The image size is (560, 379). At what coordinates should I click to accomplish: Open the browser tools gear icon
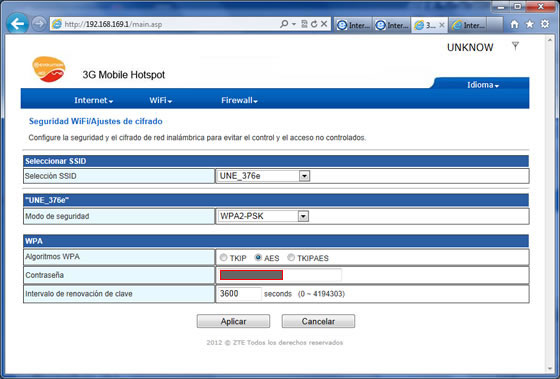[545, 24]
